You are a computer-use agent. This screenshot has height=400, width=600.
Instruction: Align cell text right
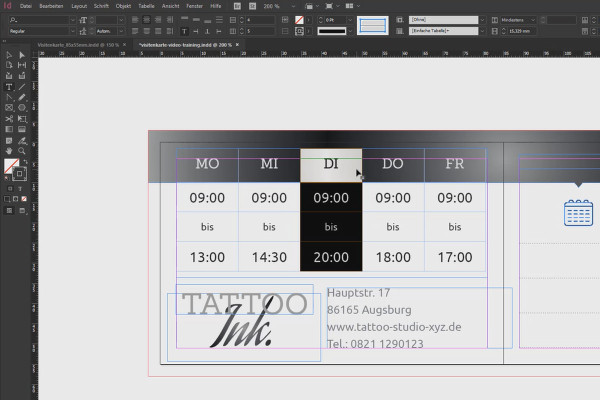pos(158,20)
